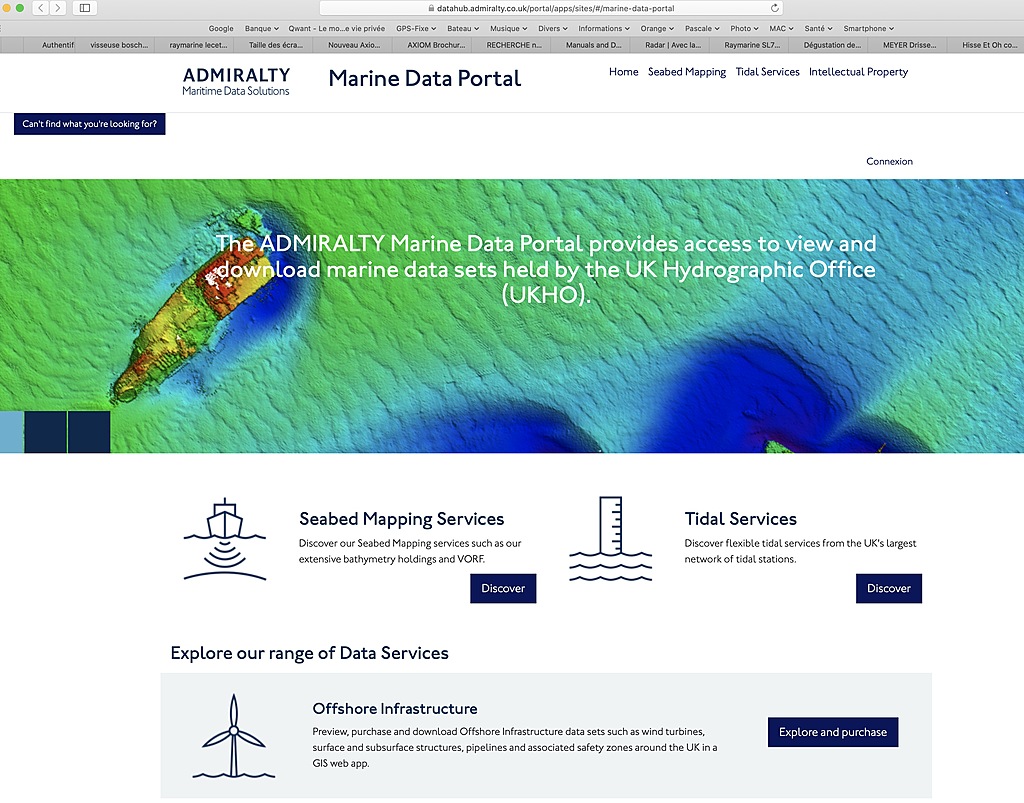The image size is (1024, 803).
Task: Click Discover under Seabed Mapping Services
Action: (x=503, y=588)
